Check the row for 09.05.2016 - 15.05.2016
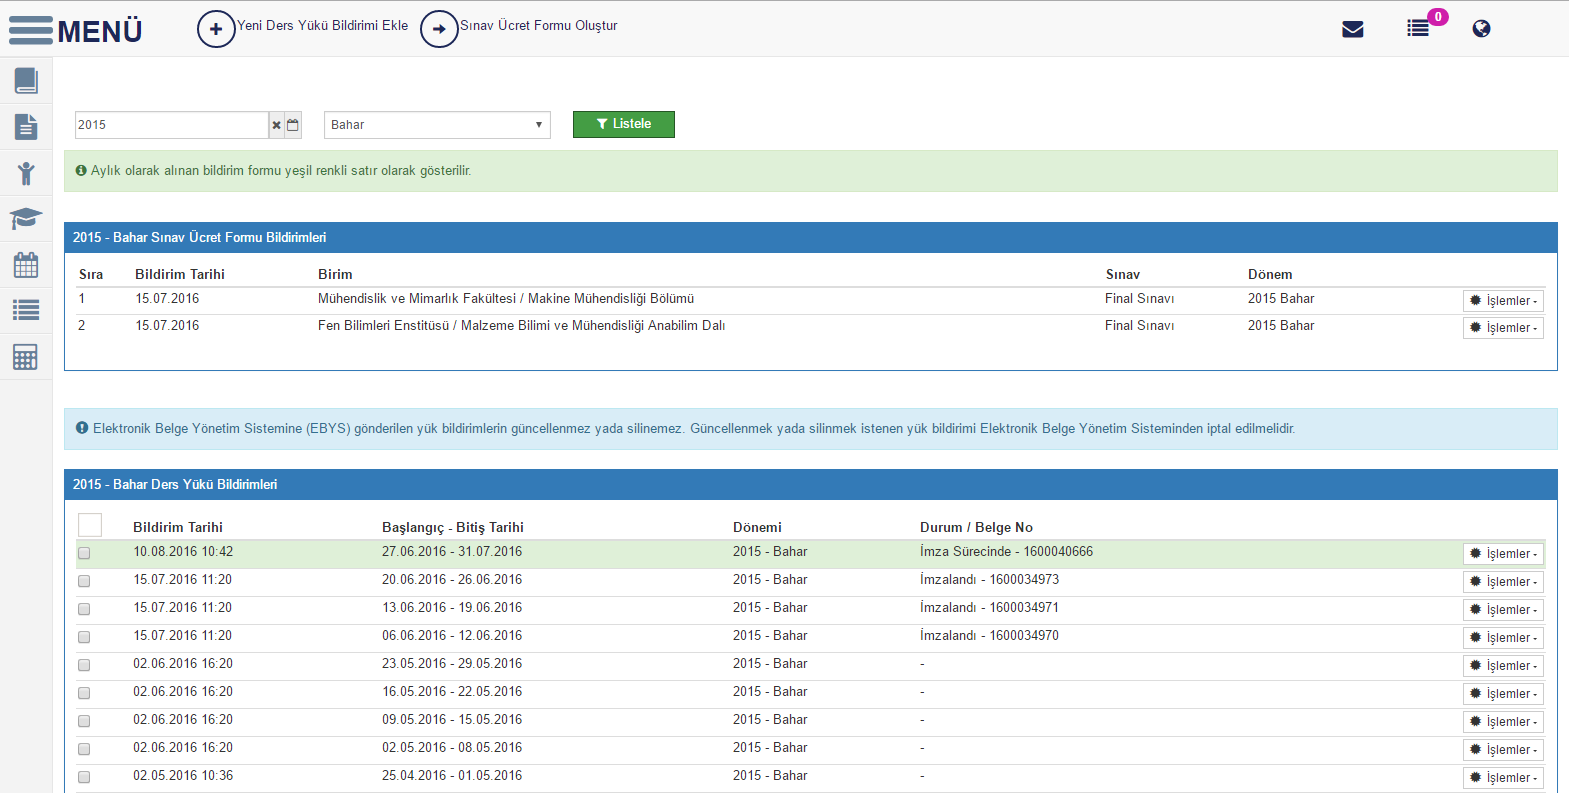This screenshot has height=793, width=1569. point(84,721)
